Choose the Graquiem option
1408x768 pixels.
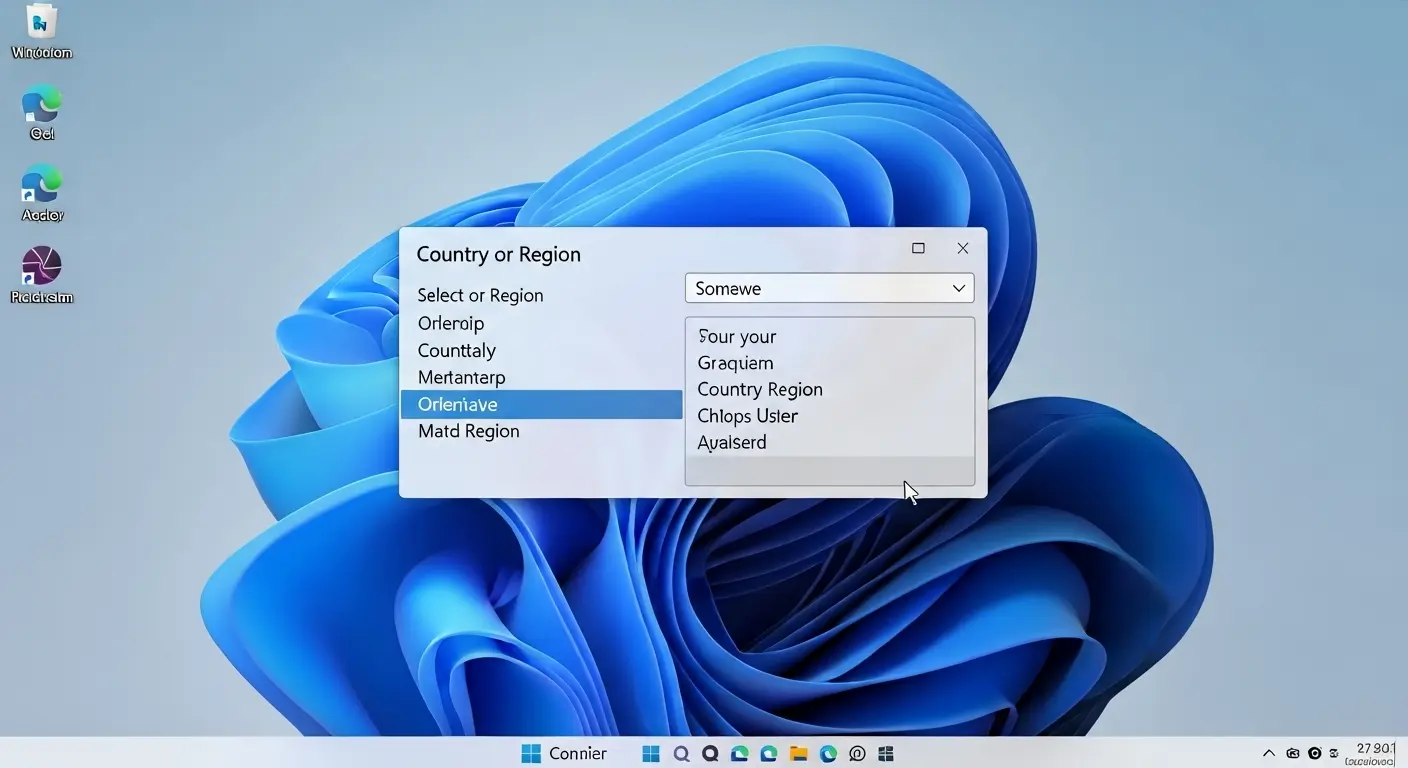pyautogui.click(x=735, y=363)
